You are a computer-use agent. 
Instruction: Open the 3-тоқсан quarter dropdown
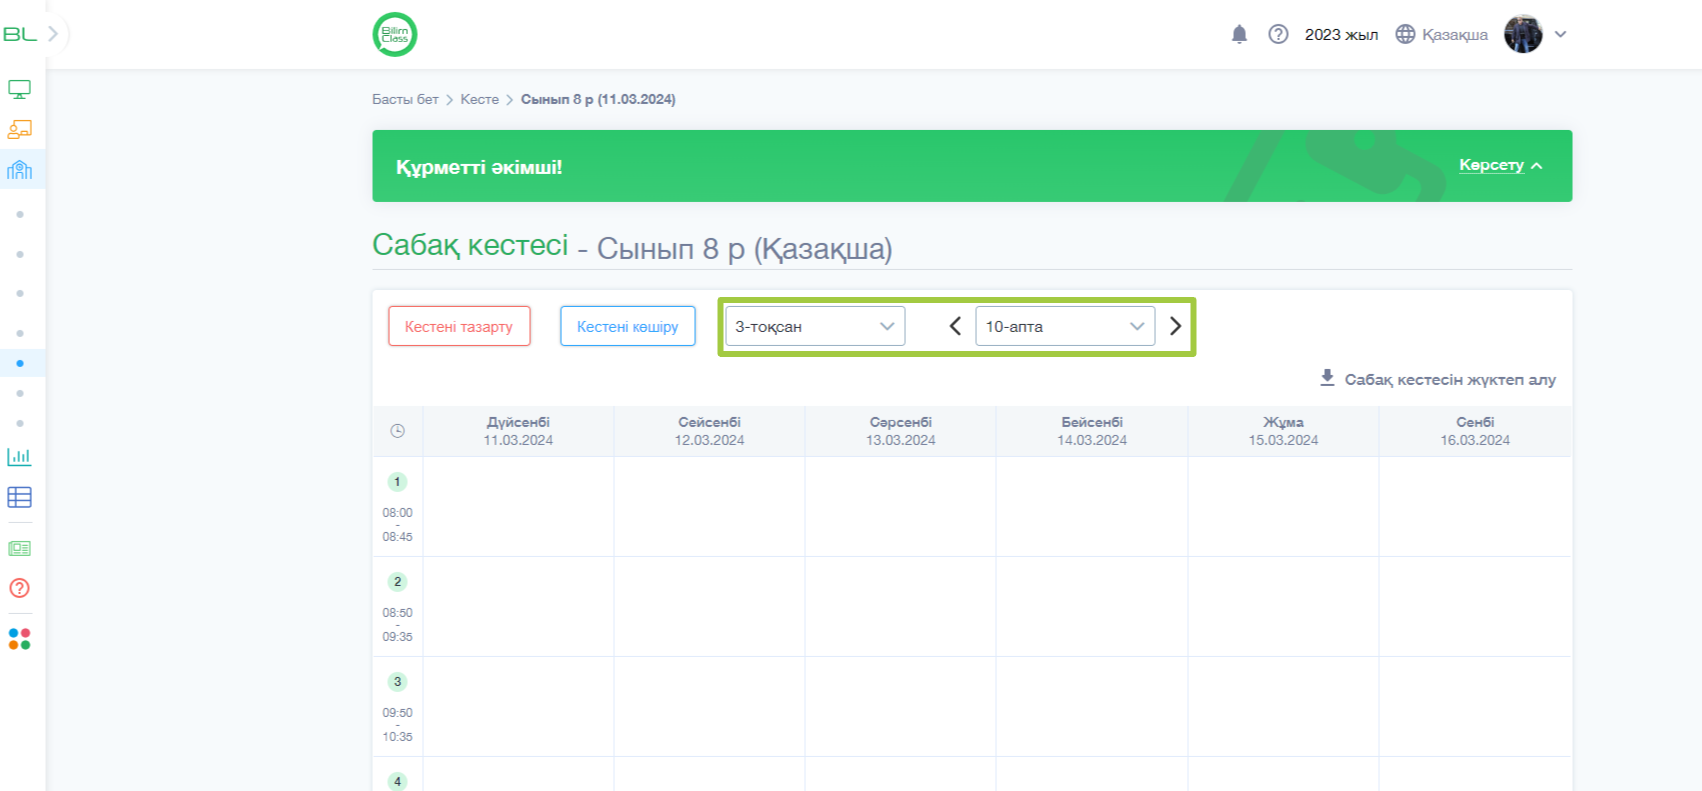coord(814,326)
